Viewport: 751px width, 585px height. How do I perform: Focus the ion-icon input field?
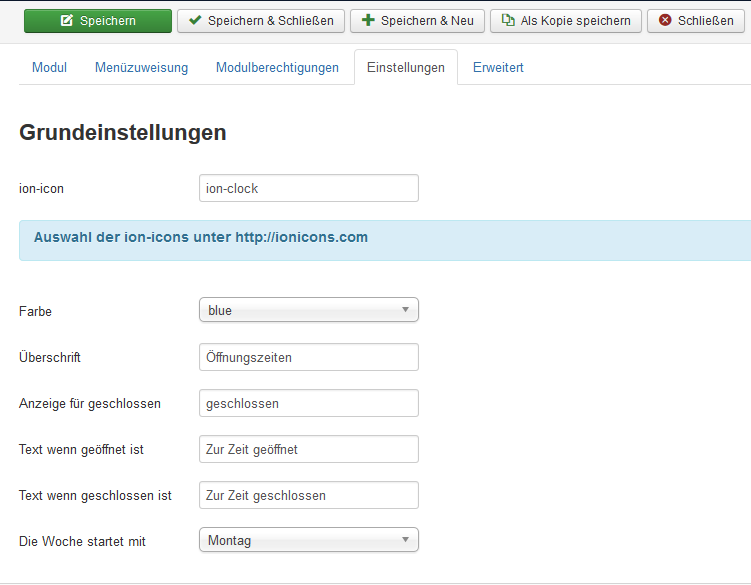click(309, 188)
